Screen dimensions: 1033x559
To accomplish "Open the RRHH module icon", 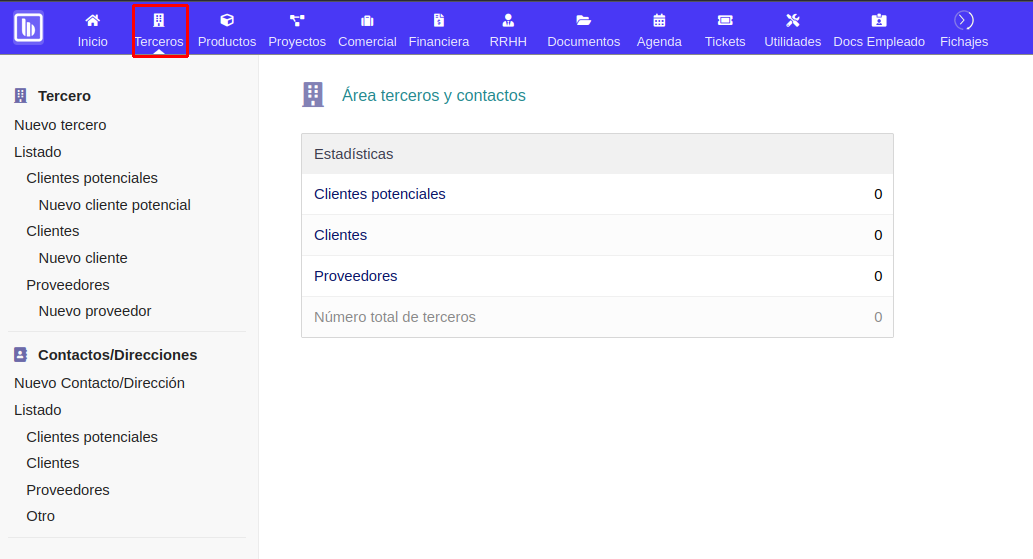I will point(508,20).
